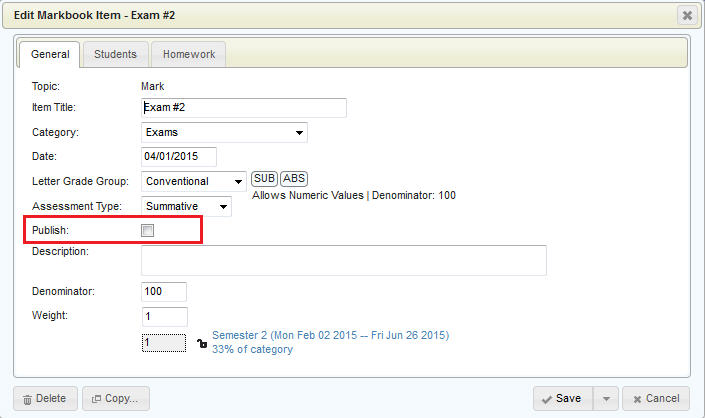Click the Cancel button
Screen dimensions: 705x418
pyautogui.click(x=655, y=398)
